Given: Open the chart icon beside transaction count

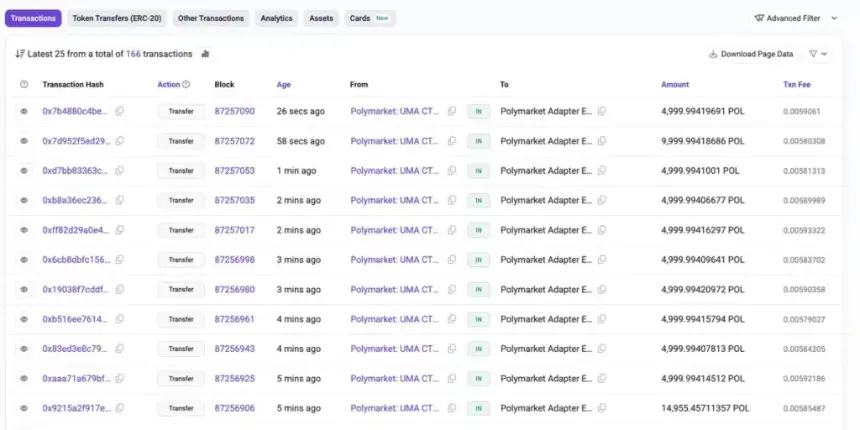Looking at the screenshot, I should pyautogui.click(x=205, y=54).
